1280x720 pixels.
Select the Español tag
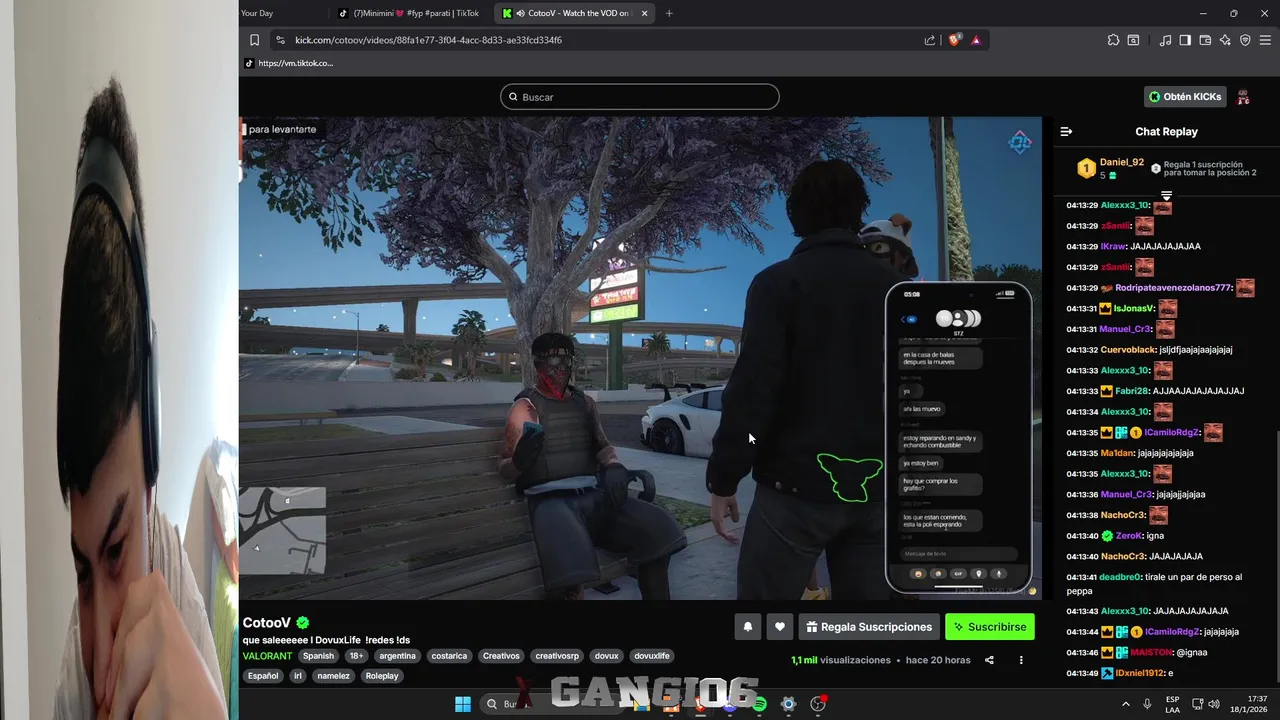coord(263,676)
